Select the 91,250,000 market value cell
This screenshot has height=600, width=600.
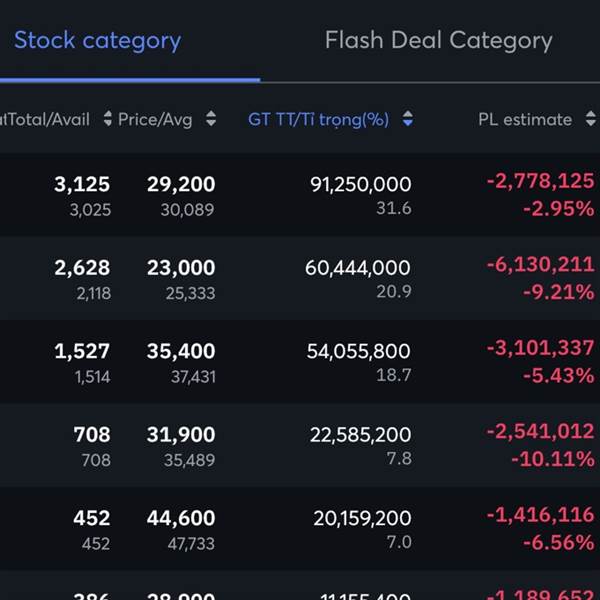point(360,184)
